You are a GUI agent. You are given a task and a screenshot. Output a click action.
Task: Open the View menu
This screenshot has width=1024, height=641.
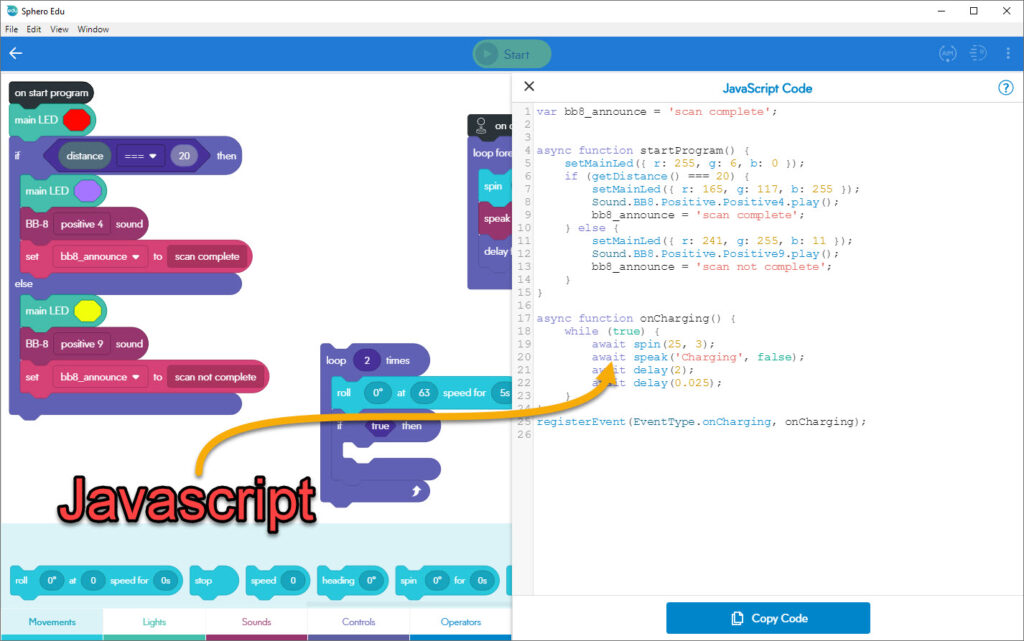click(x=59, y=29)
